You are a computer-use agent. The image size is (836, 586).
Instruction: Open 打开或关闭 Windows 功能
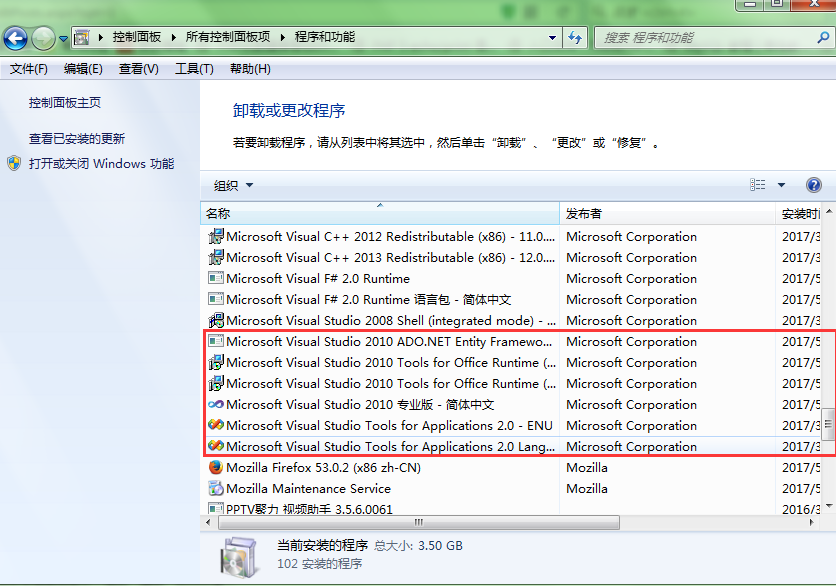click(x=101, y=164)
